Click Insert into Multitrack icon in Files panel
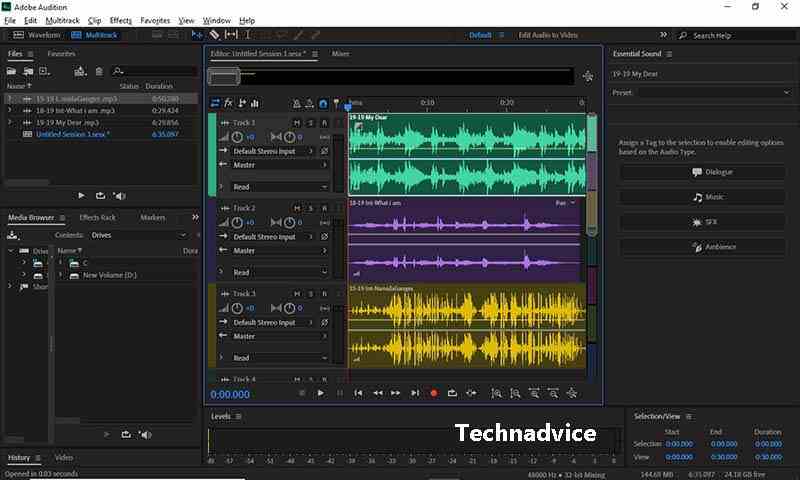 (x=80, y=71)
